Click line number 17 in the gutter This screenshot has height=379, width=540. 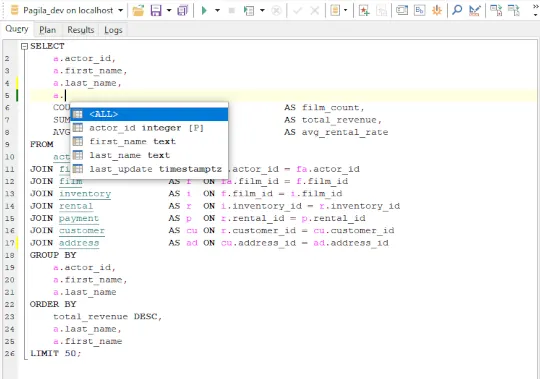10,243
